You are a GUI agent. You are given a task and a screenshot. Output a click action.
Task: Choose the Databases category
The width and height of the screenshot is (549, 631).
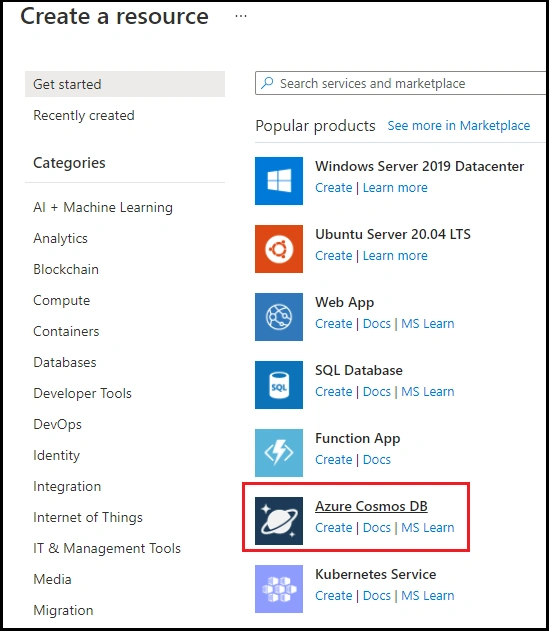click(x=65, y=362)
